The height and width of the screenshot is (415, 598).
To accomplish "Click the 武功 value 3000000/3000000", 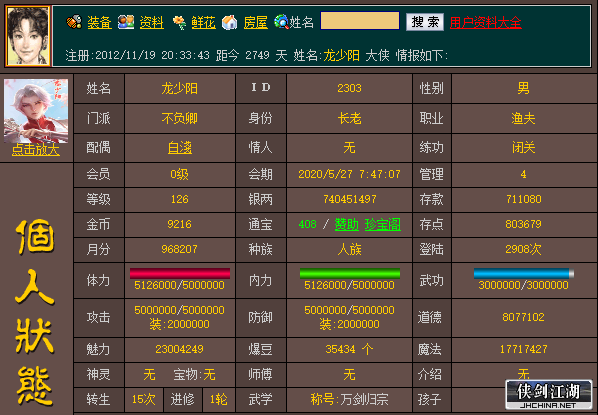I will [523, 285].
